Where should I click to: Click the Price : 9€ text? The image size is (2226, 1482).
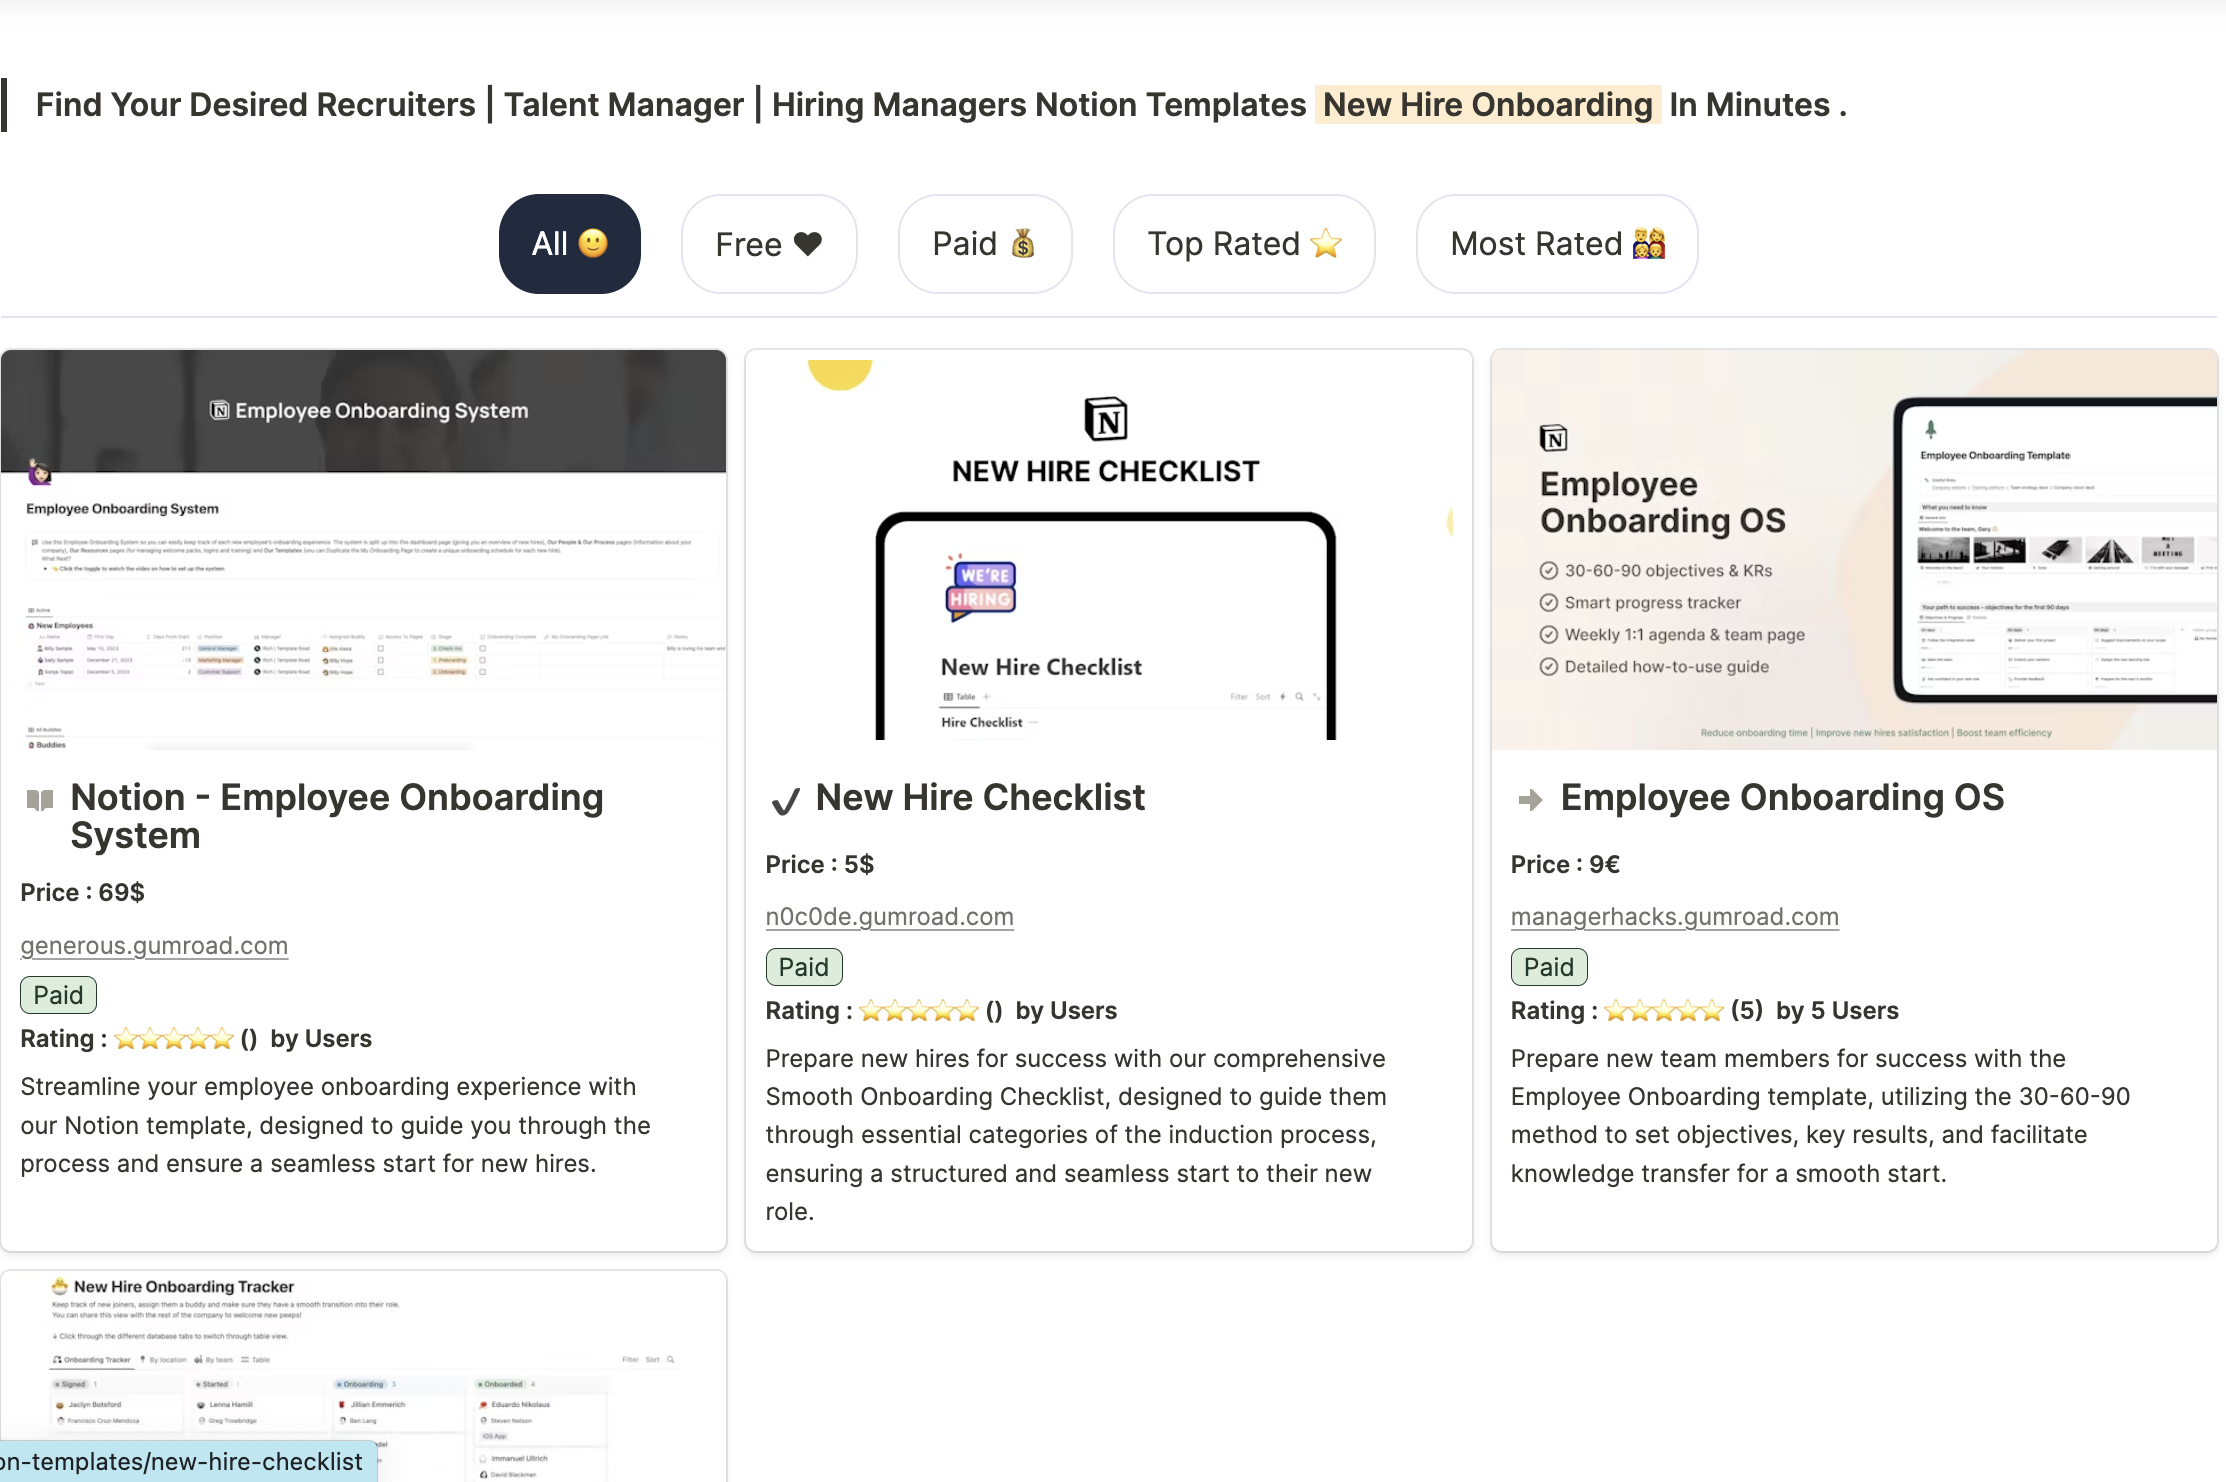1564,864
